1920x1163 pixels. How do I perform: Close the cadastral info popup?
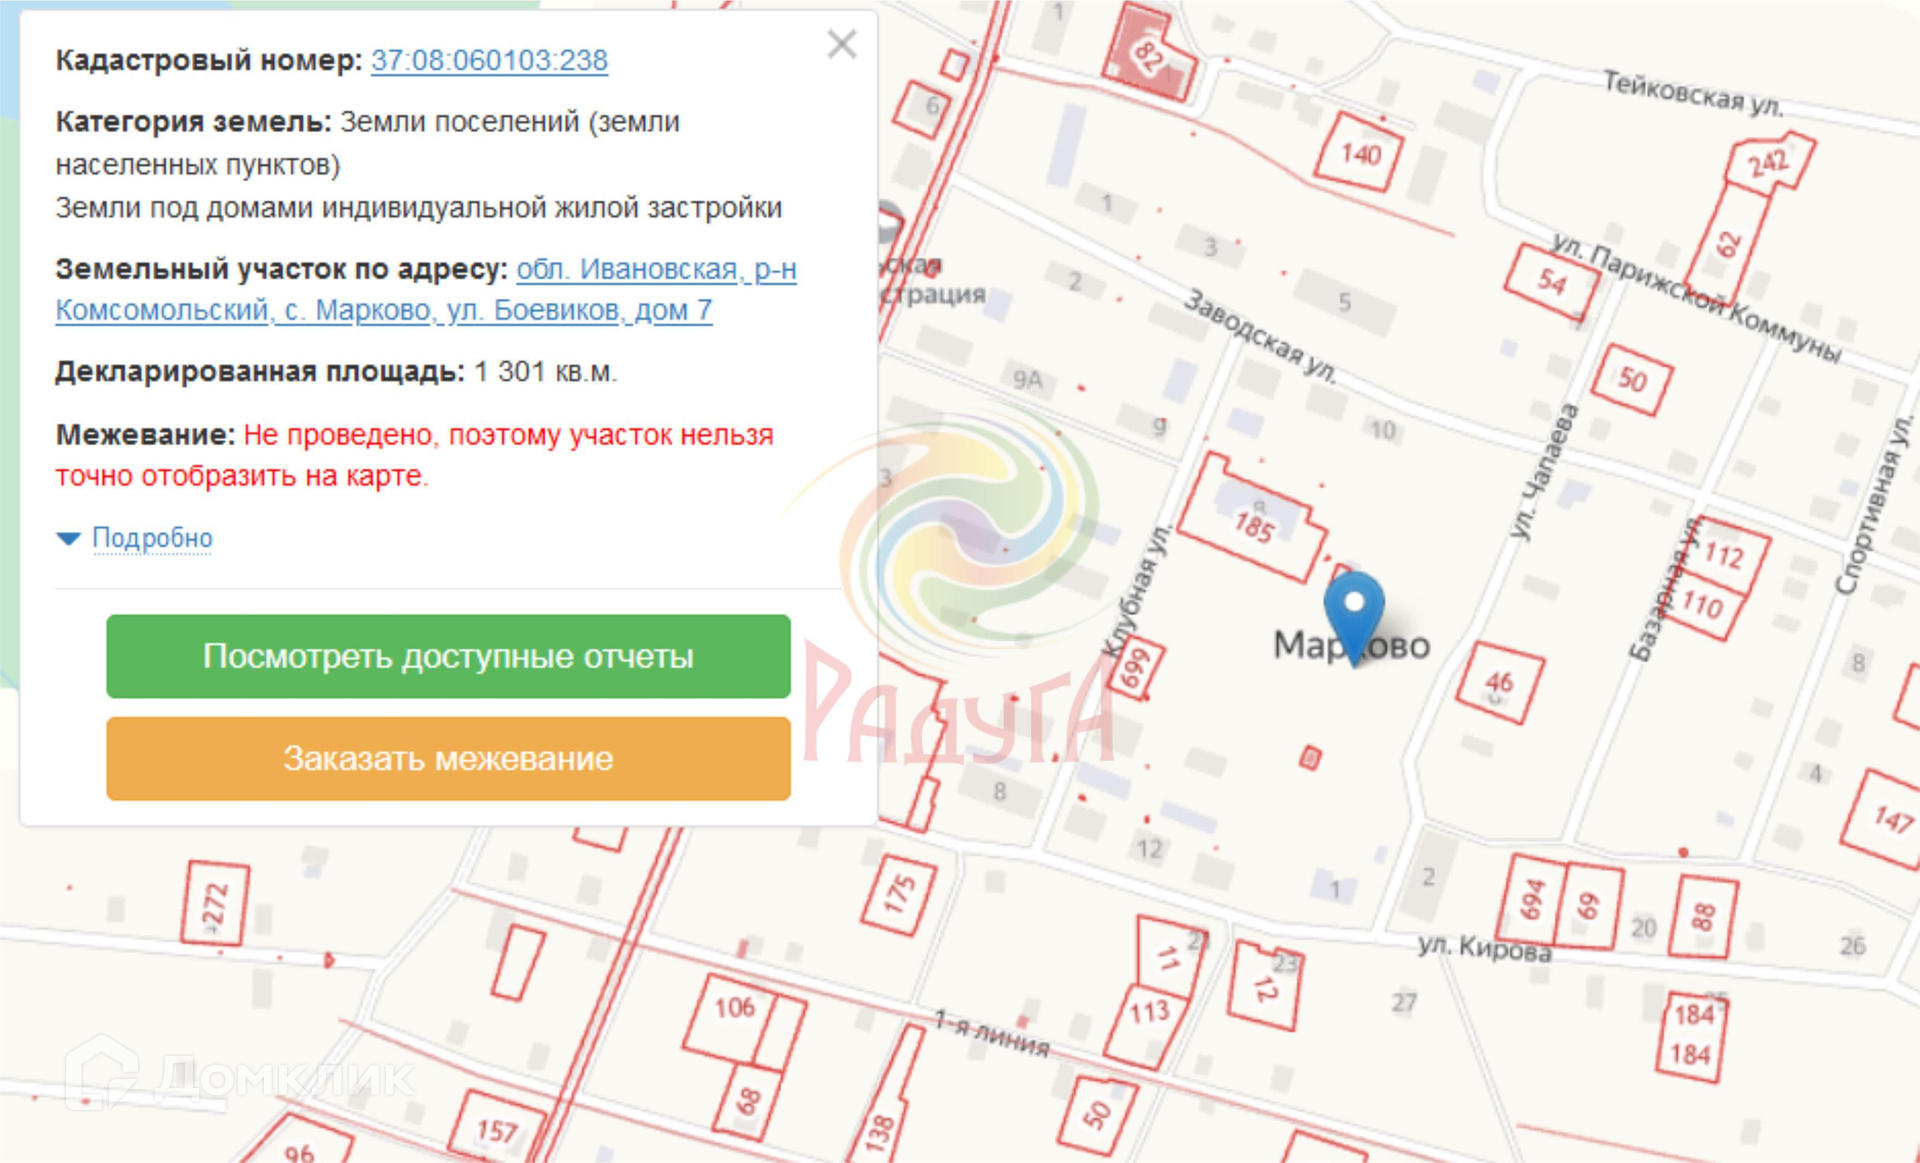tap(841, 45)
